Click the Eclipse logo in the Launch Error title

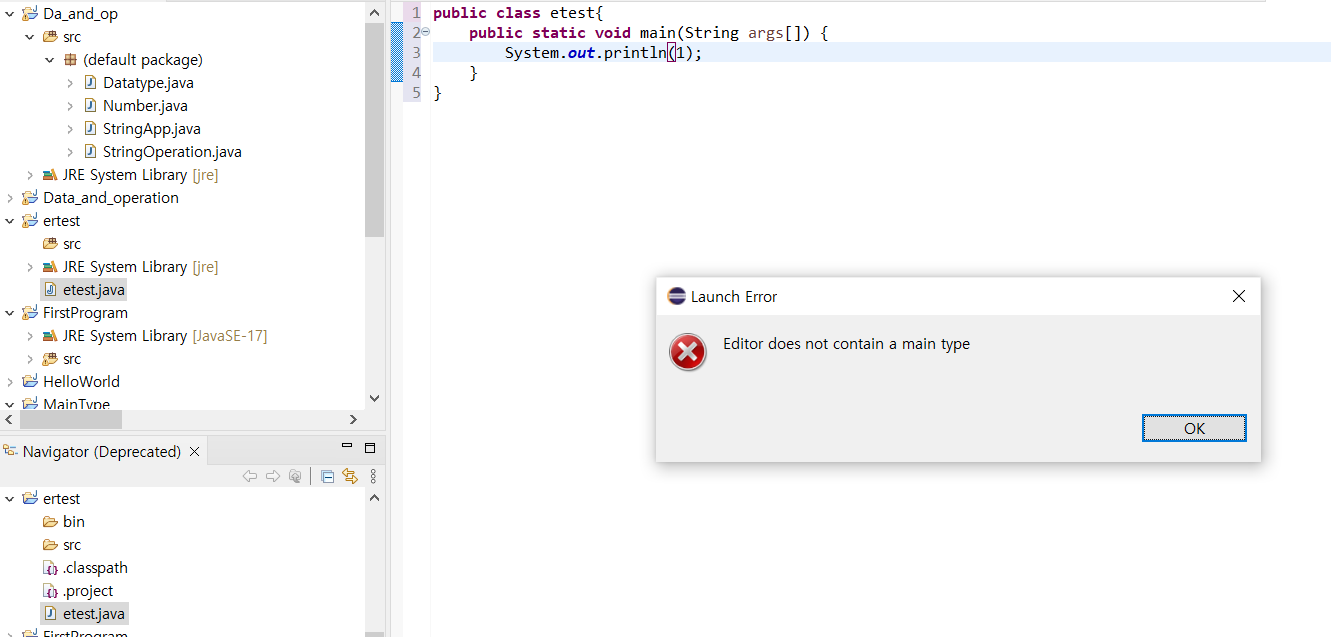676,296
